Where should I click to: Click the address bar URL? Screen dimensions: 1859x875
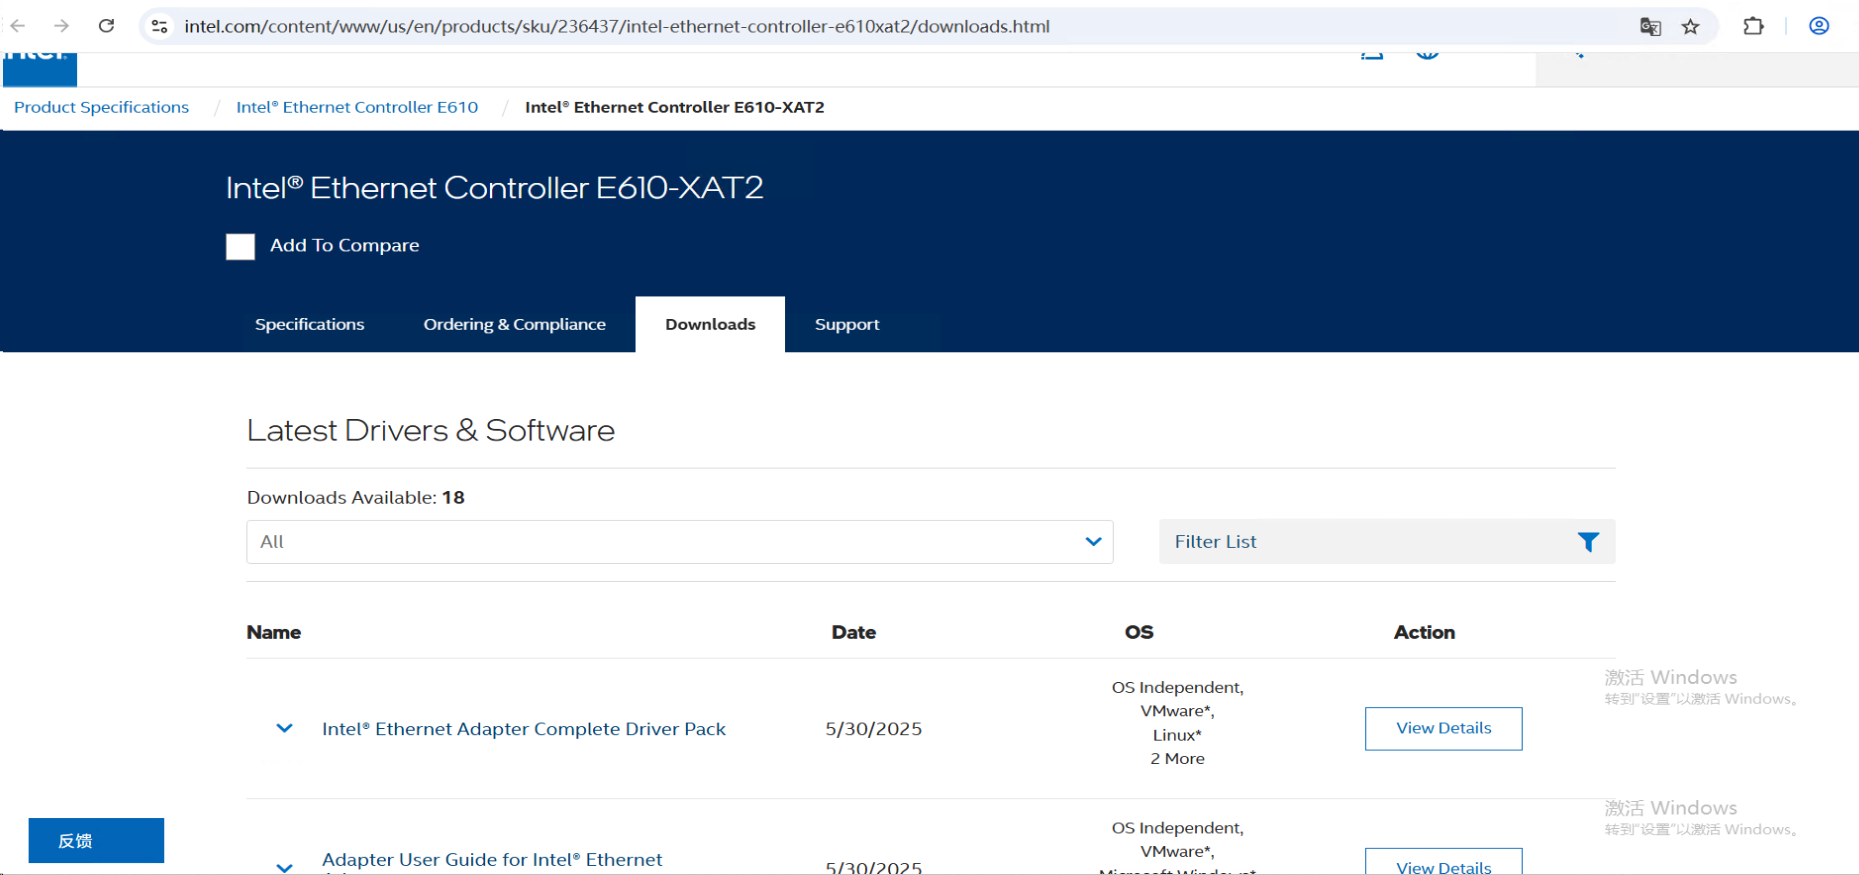[x=617, y=26]
